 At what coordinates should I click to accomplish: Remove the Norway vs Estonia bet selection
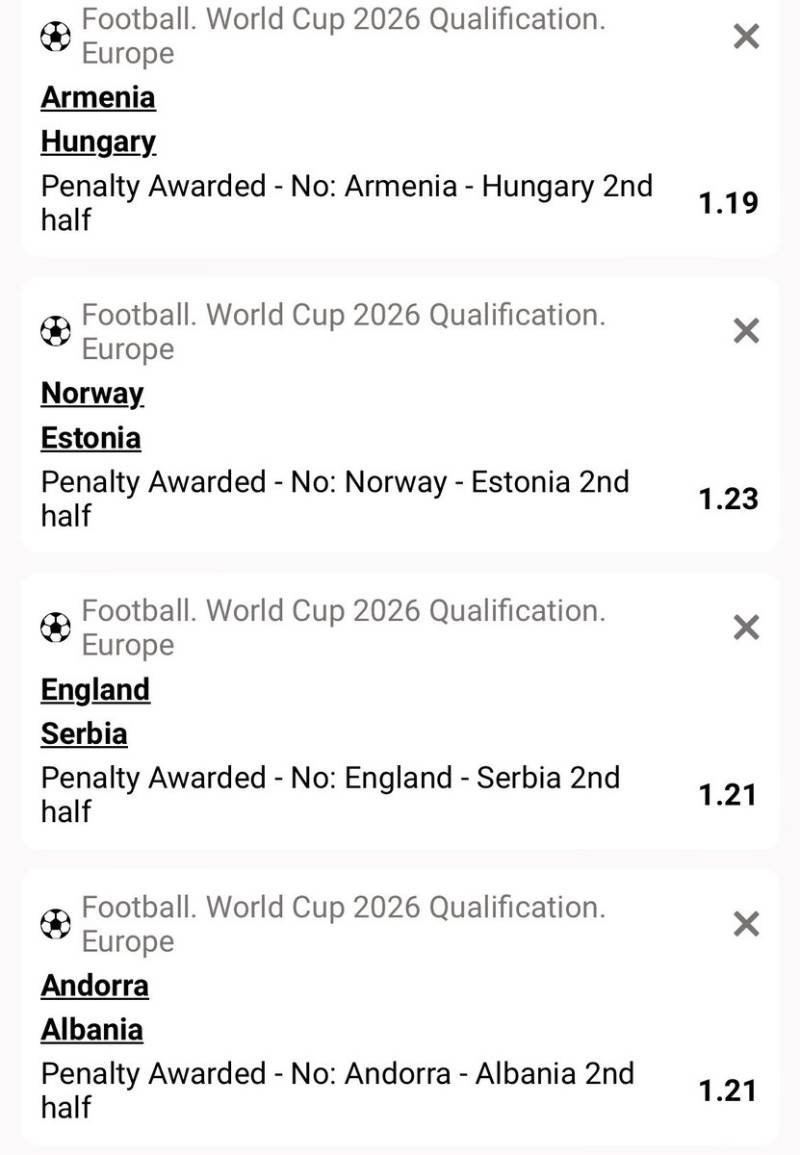coord(746,331)
